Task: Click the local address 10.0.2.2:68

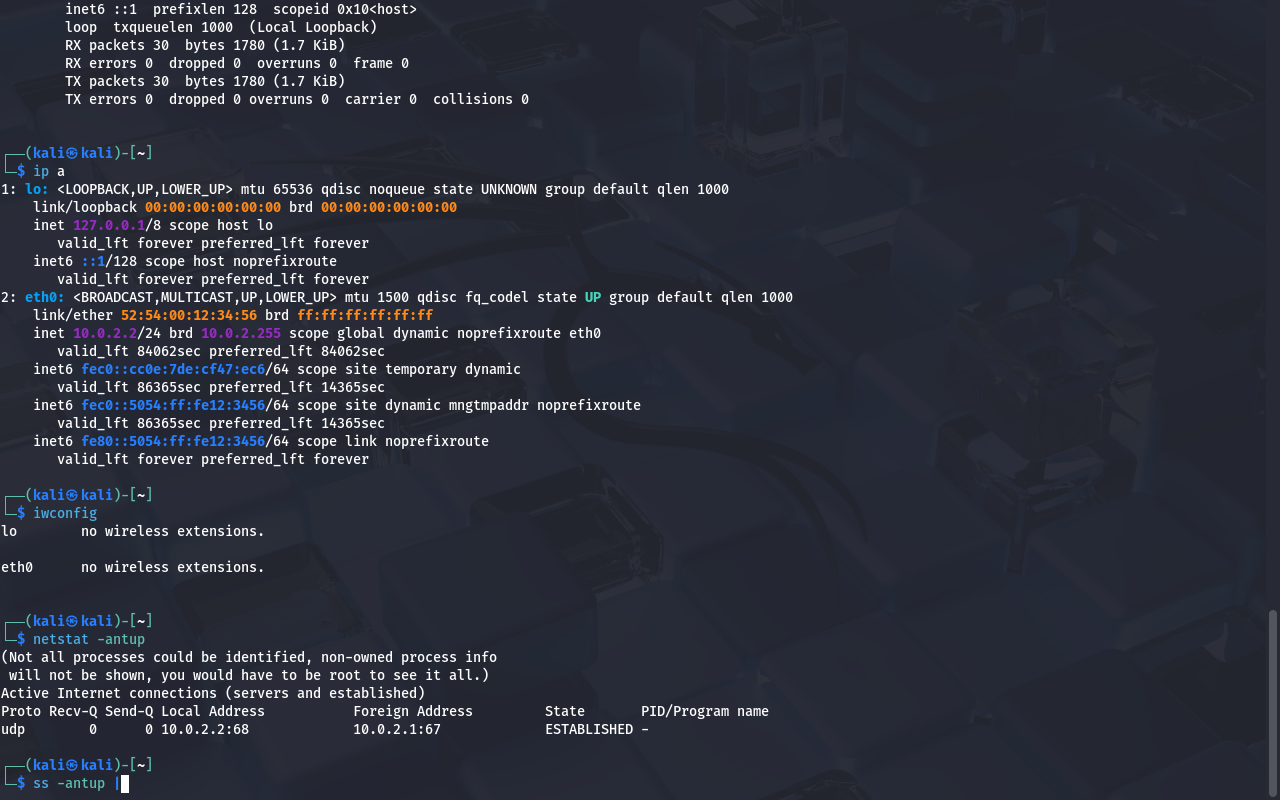Action: click(x=205, y=729)
